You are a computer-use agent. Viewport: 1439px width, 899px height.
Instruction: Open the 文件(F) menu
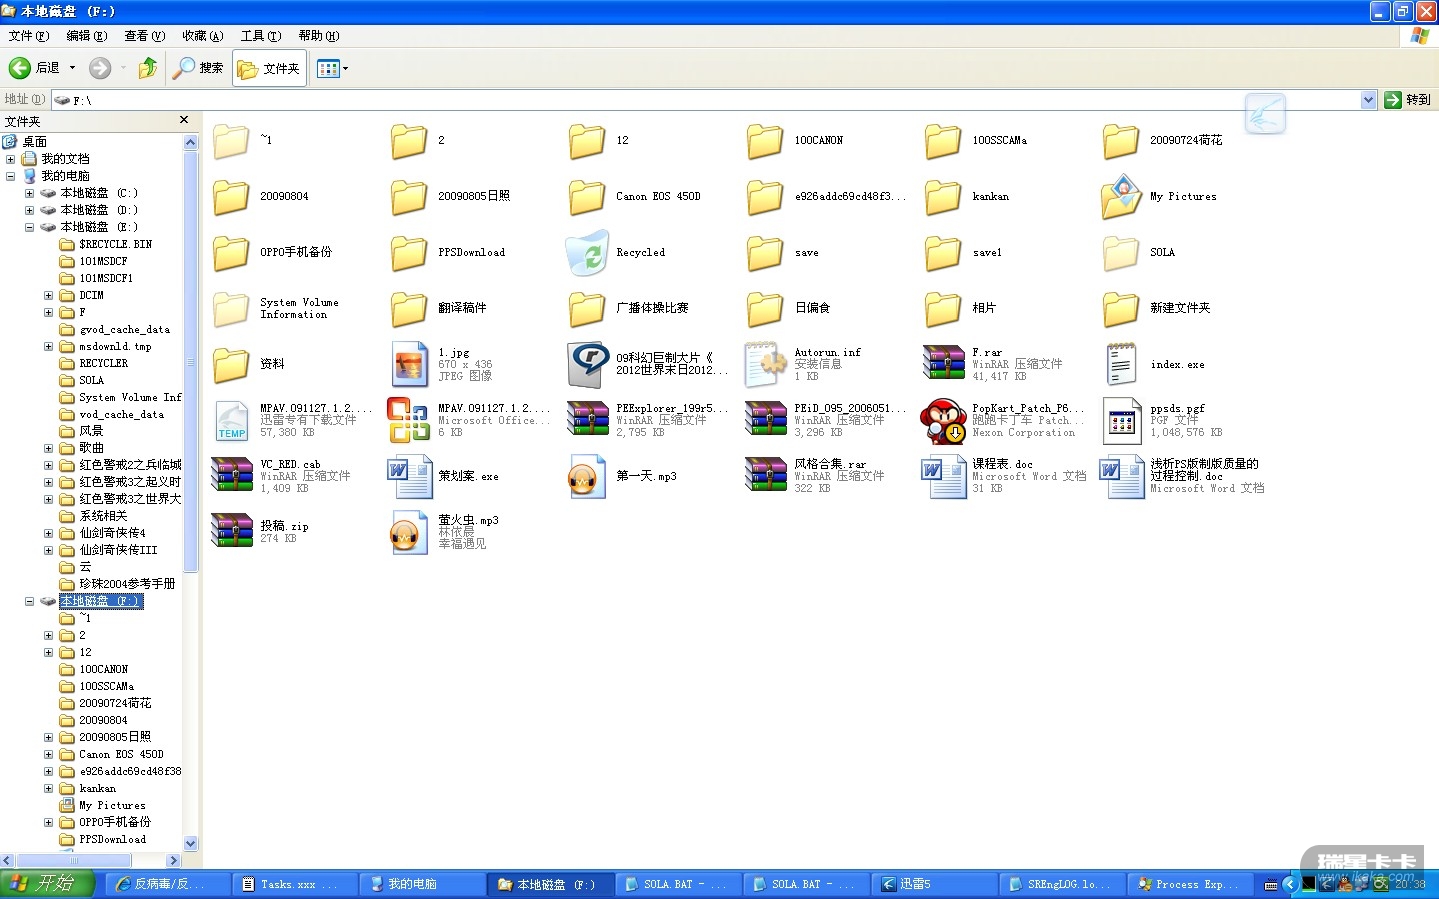(28, 36)
